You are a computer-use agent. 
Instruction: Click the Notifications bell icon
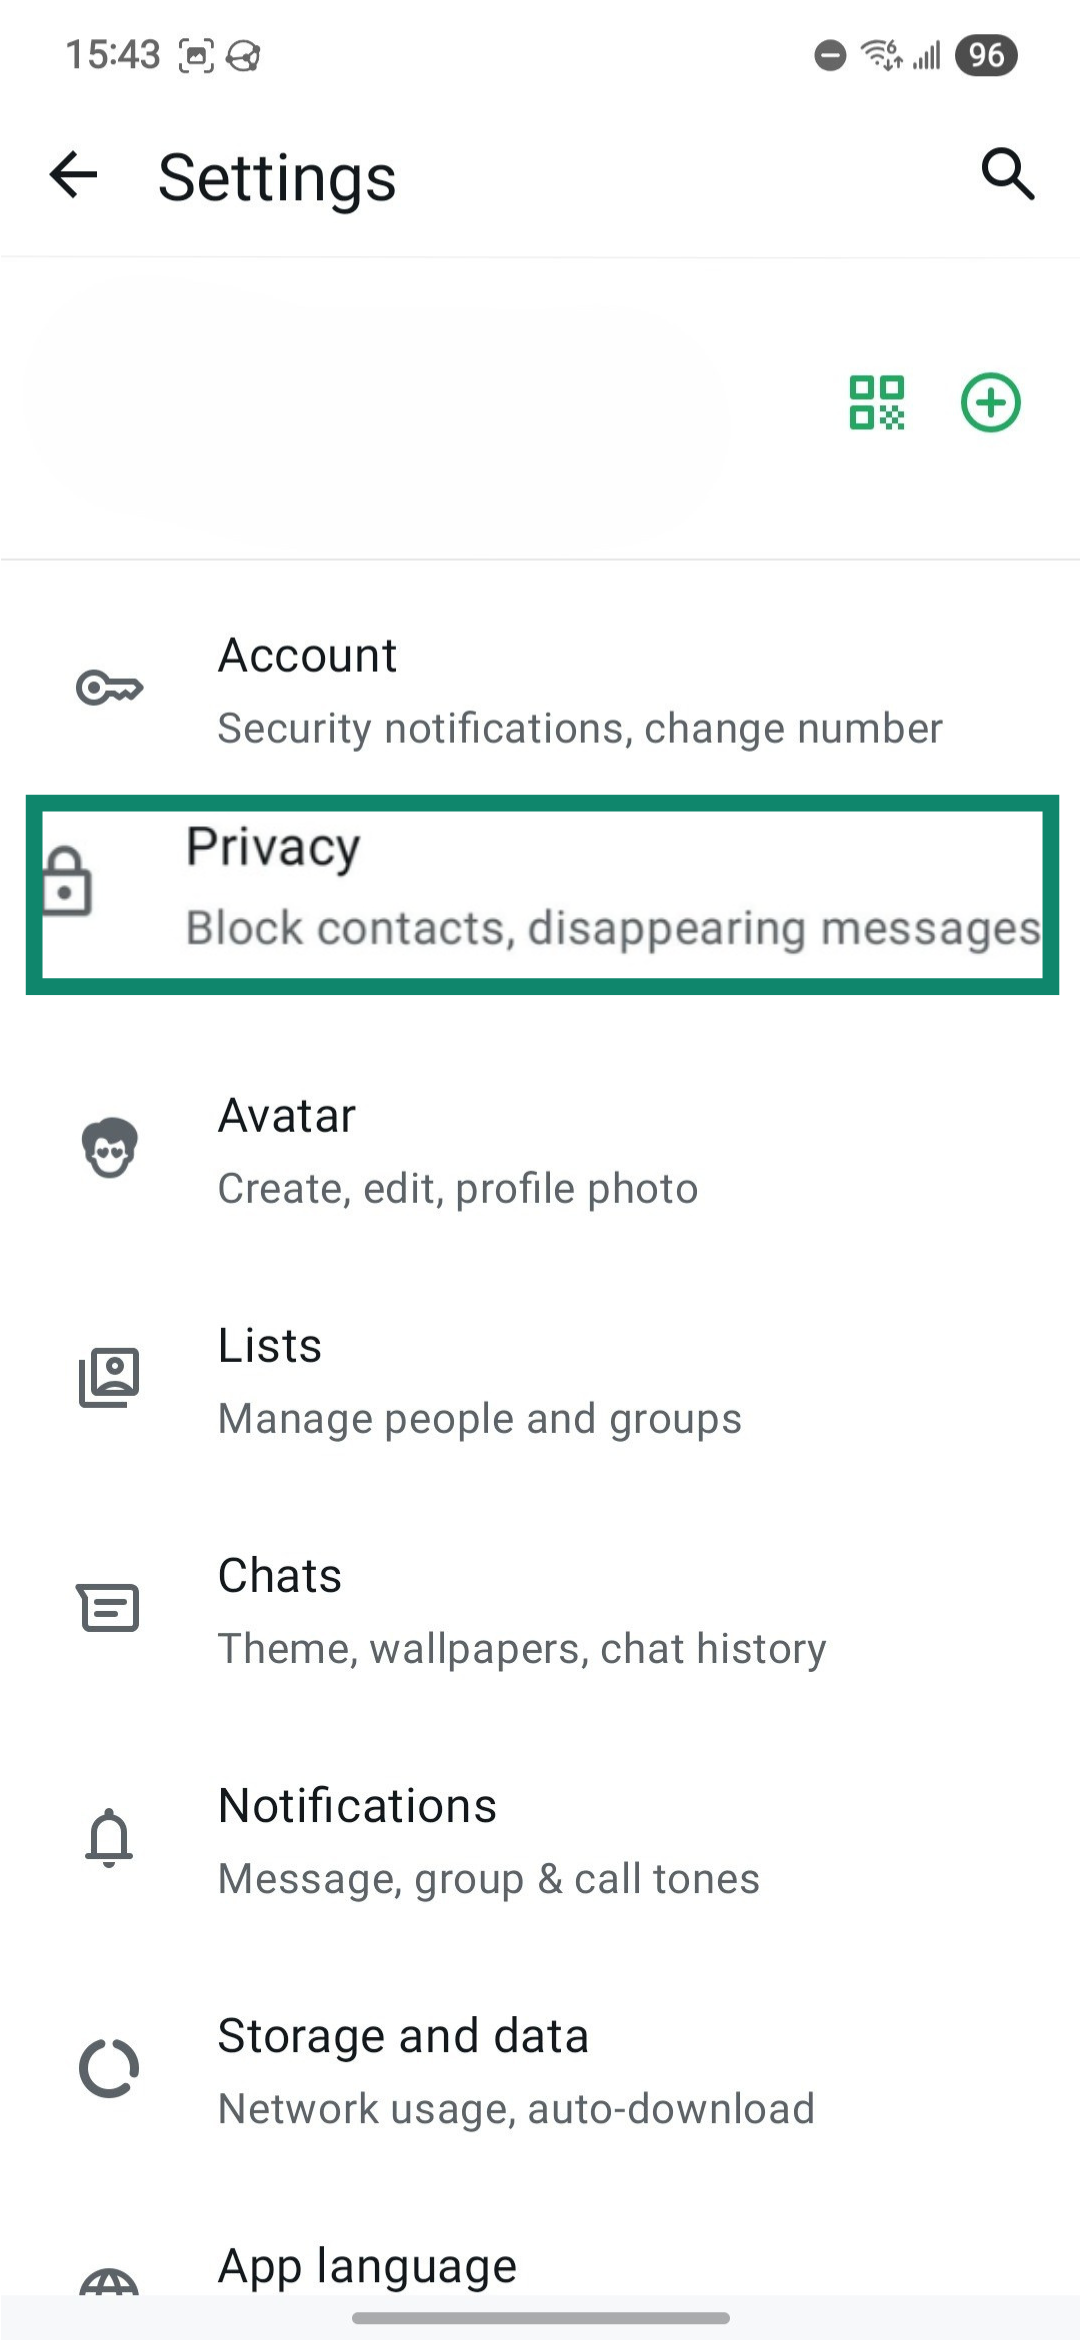click(109, 1838)
